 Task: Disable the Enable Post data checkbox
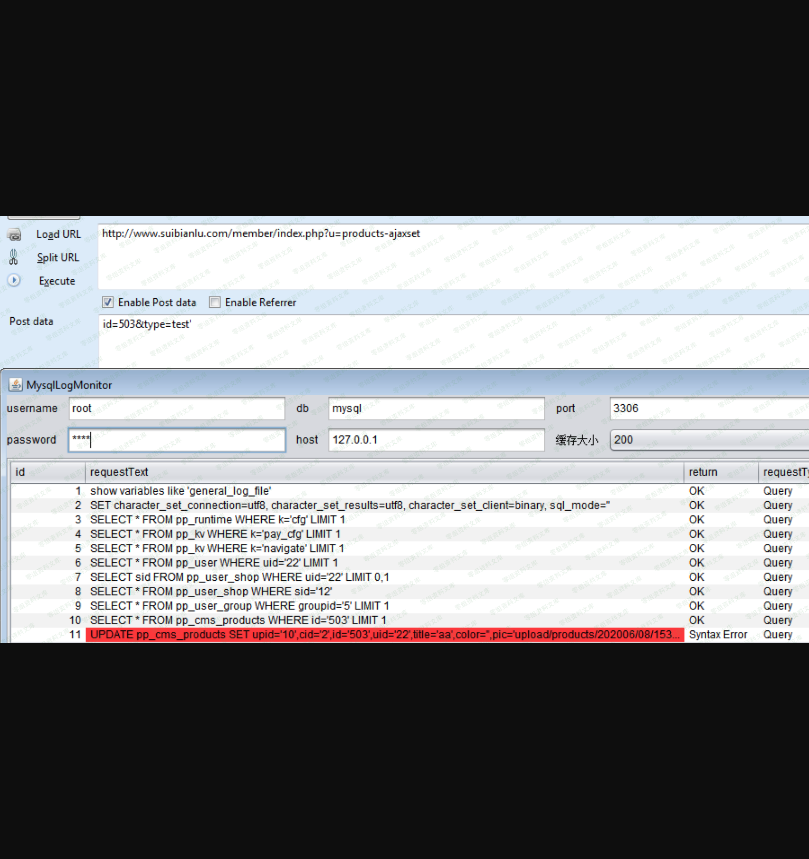108,302
